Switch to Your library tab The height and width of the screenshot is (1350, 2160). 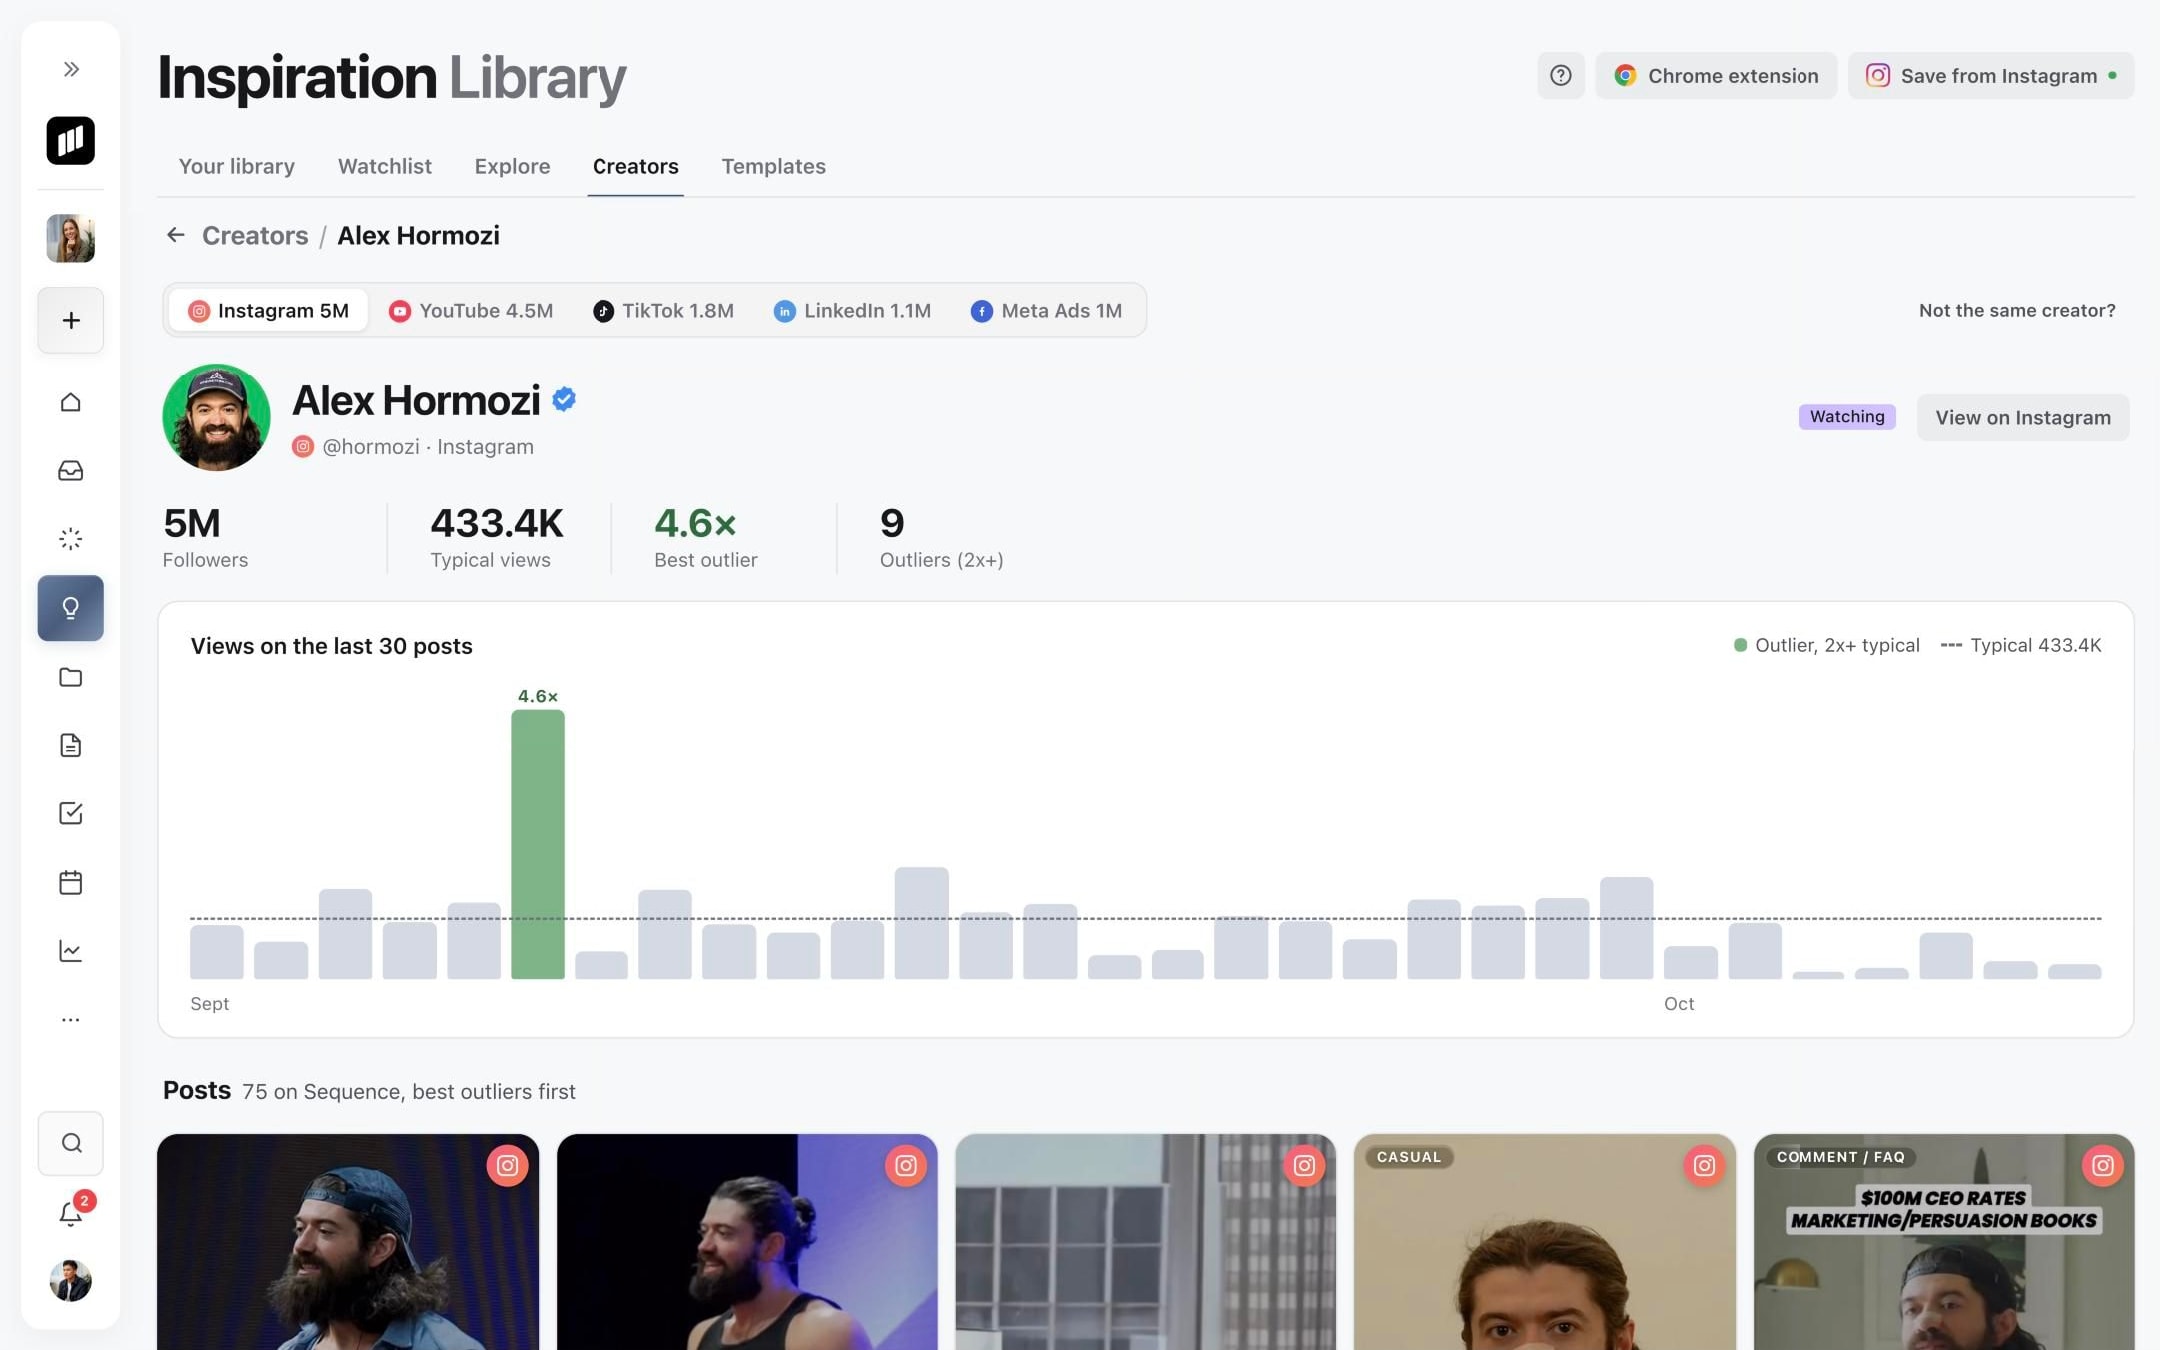click(x=237, y=166)
